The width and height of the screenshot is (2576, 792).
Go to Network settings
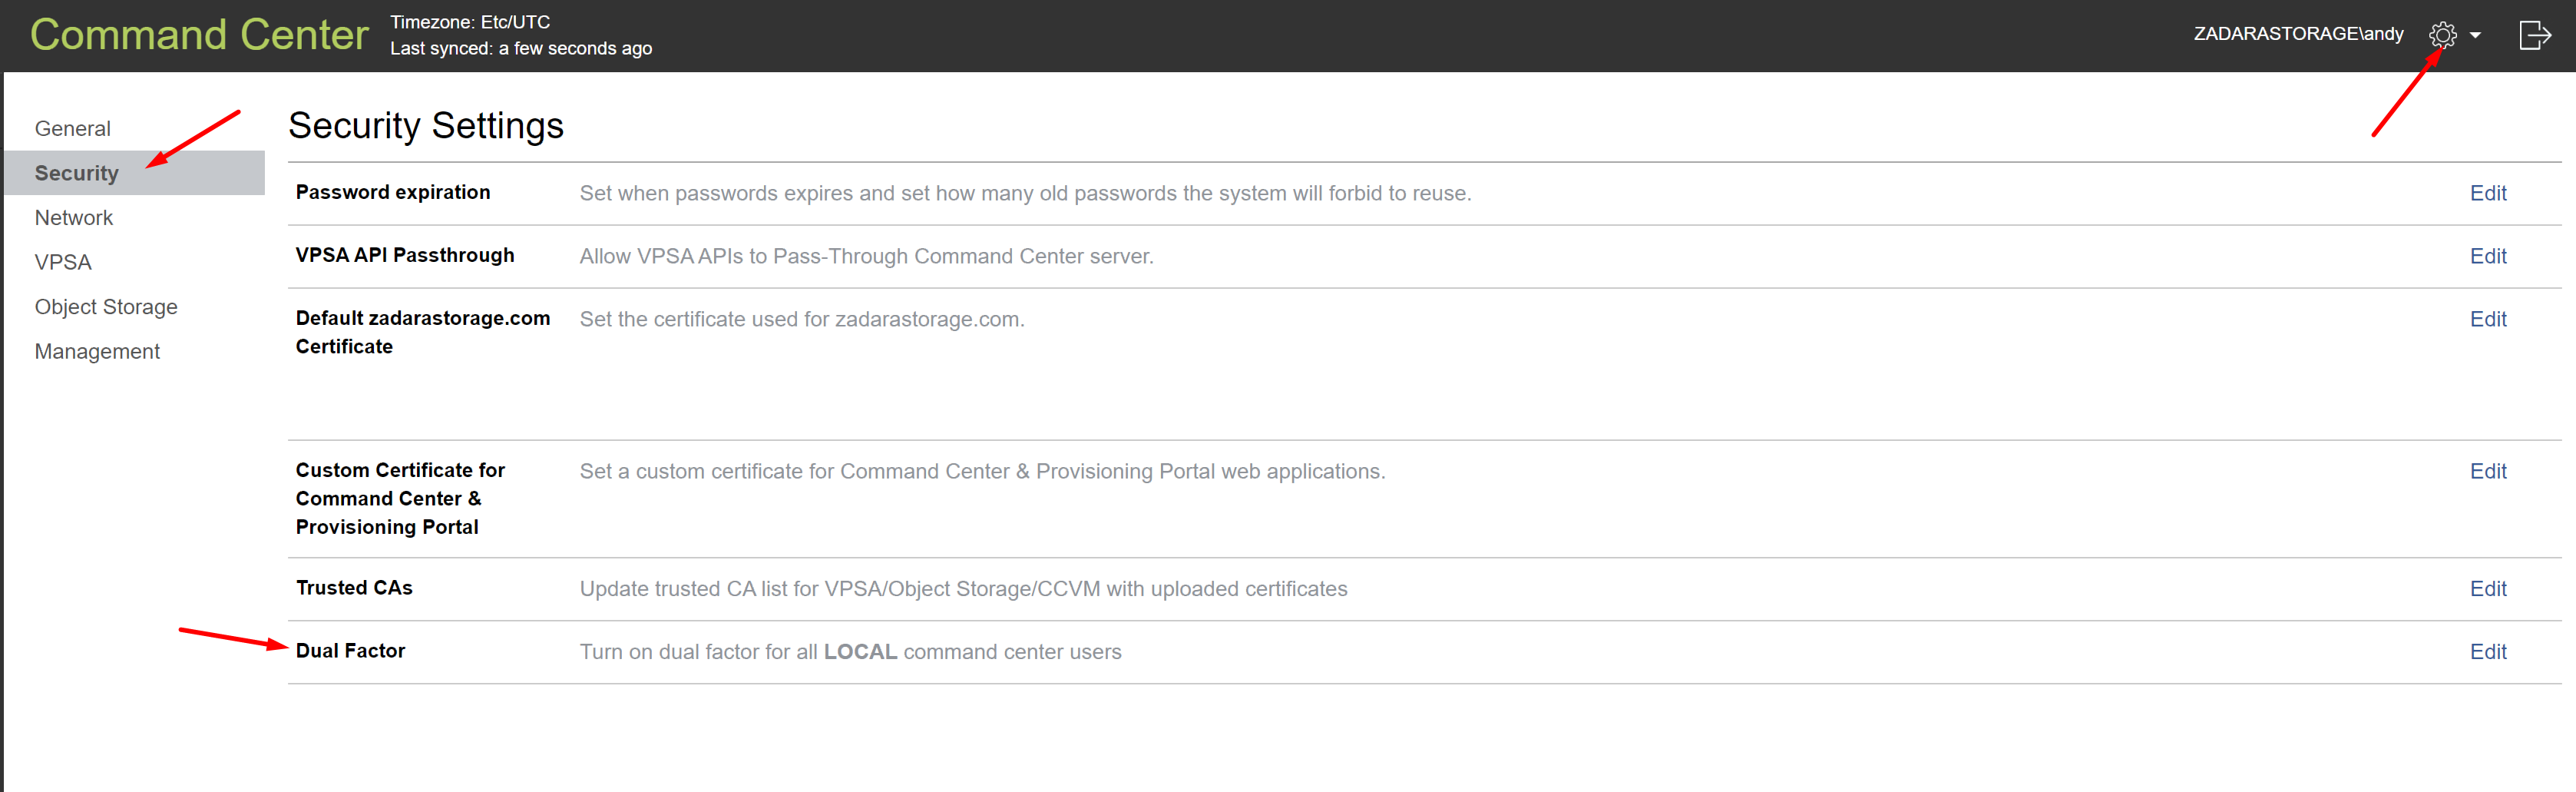pyautogui.click(x=73, y=217)
